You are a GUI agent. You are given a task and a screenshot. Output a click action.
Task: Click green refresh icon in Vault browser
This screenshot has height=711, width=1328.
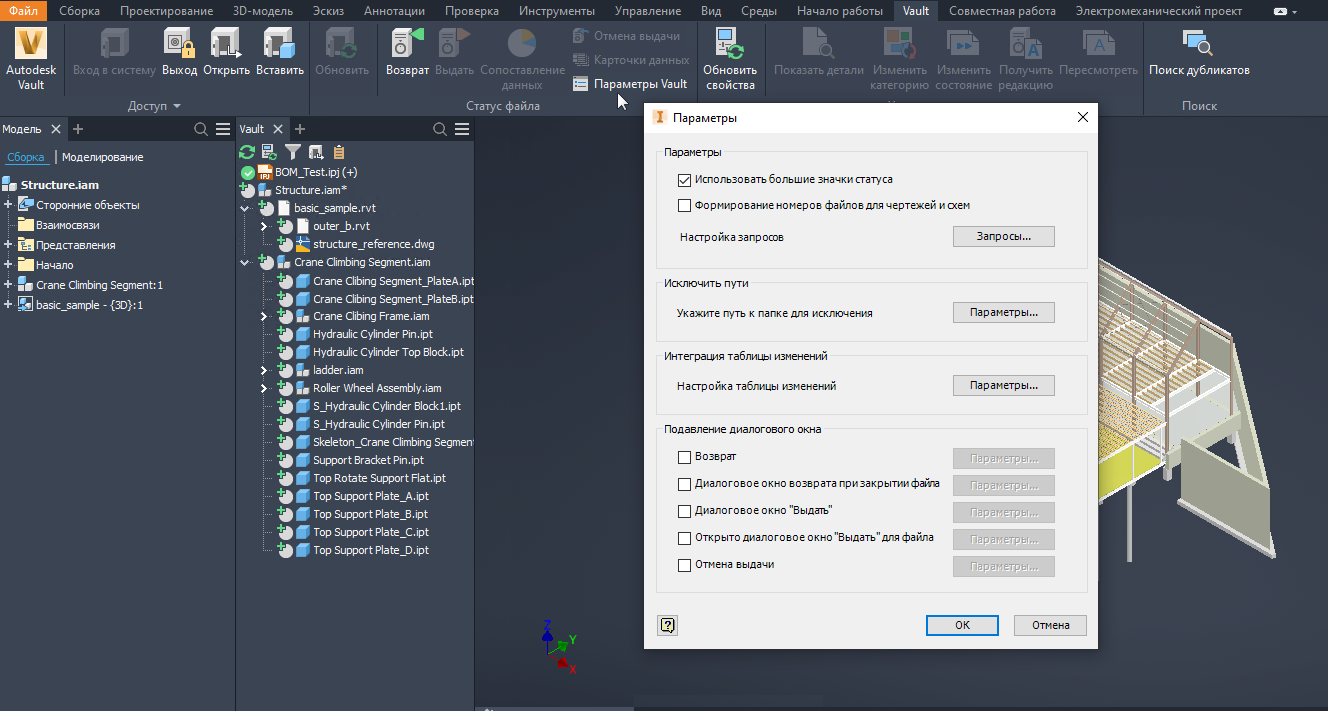(246, 152)
